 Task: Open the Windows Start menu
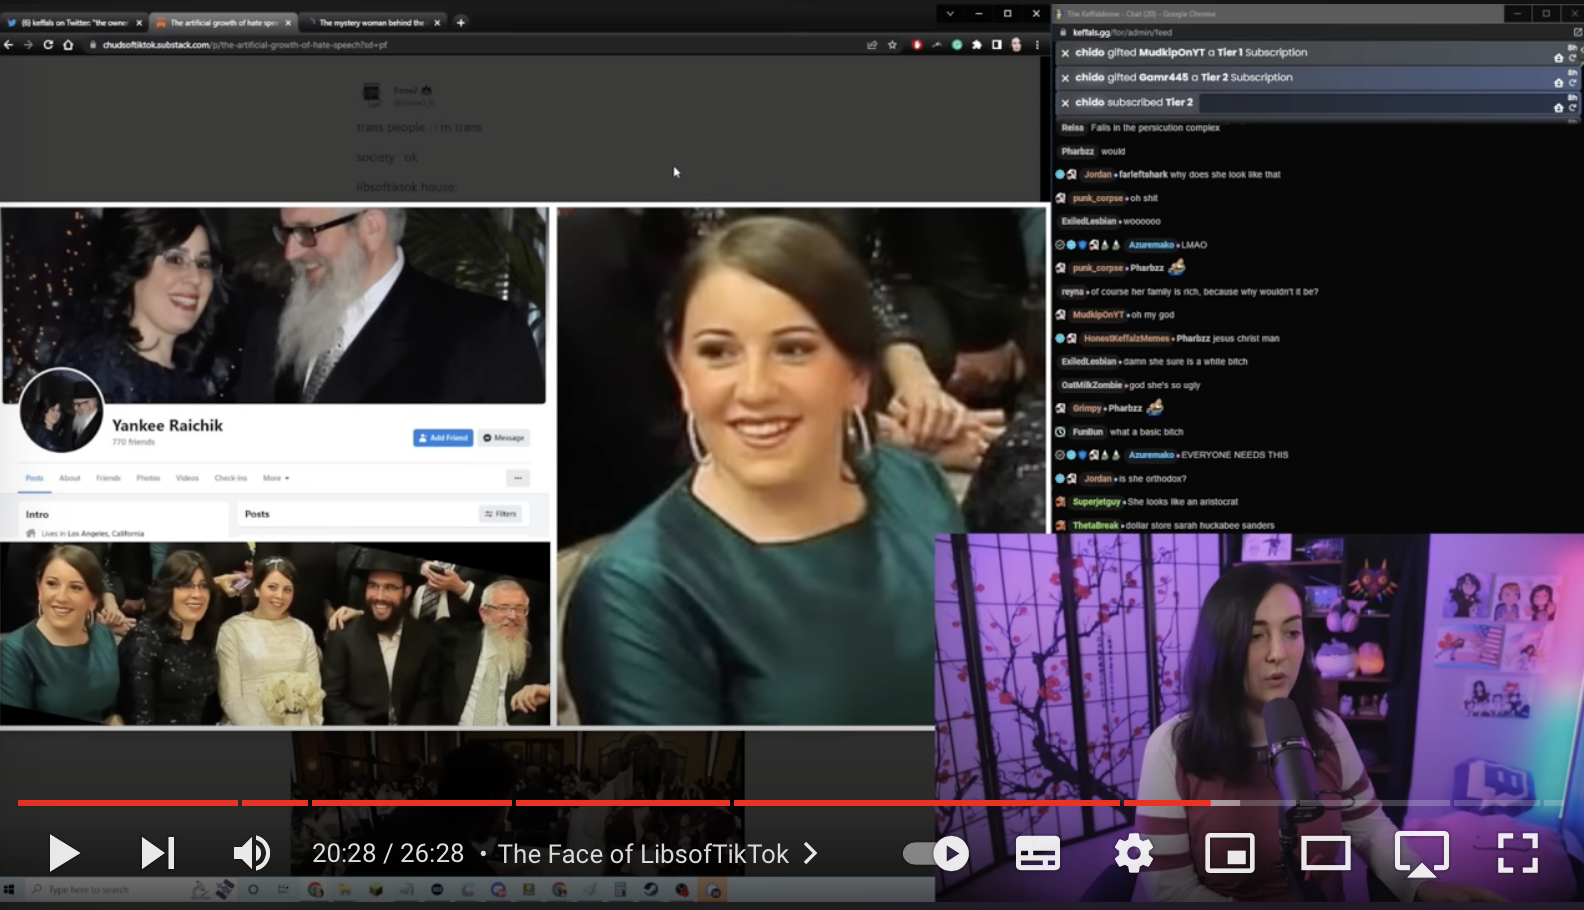[x=9, y=889]
